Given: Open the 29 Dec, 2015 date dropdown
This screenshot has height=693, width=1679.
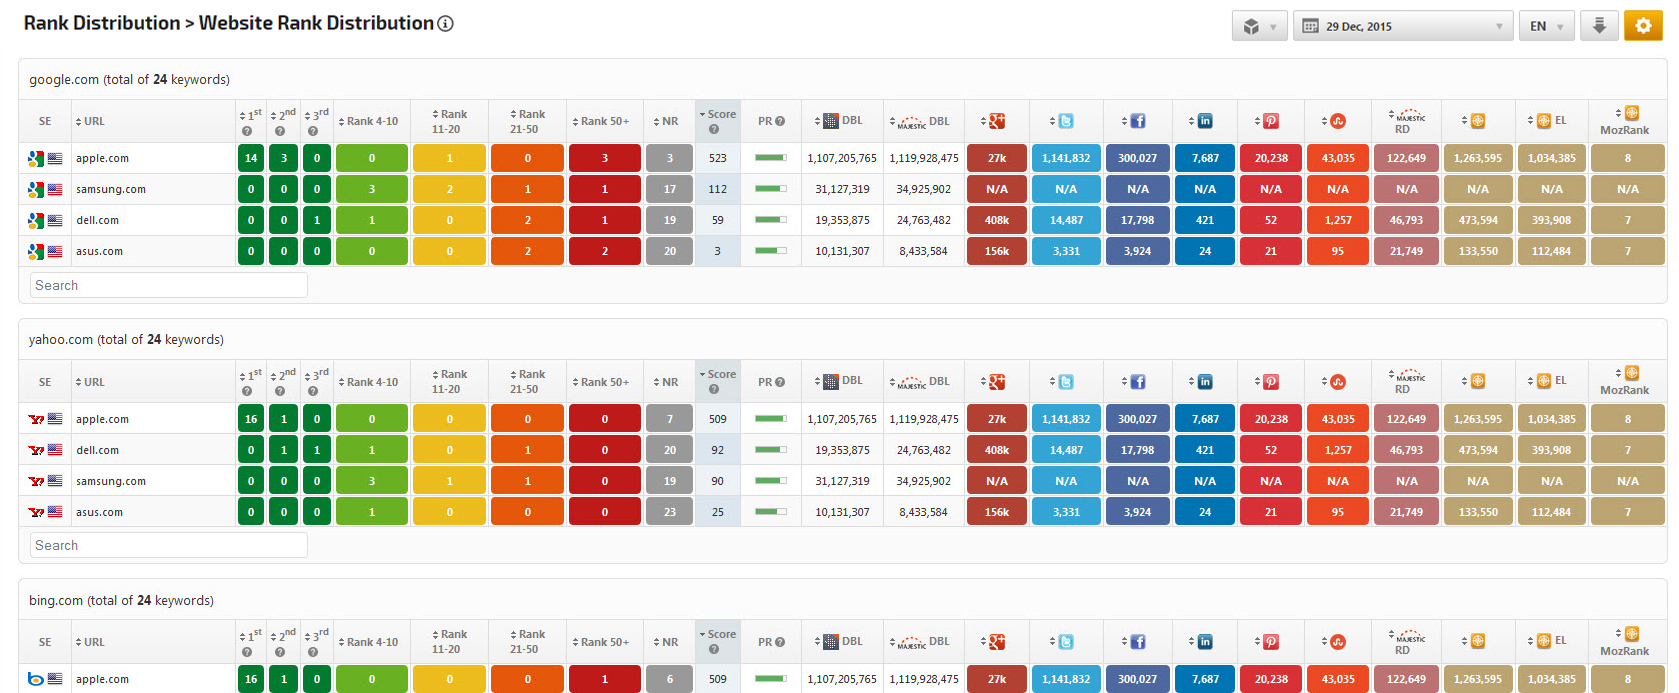Looking at the screenshot, I should pyautogui.click(x=1404, y=26).
